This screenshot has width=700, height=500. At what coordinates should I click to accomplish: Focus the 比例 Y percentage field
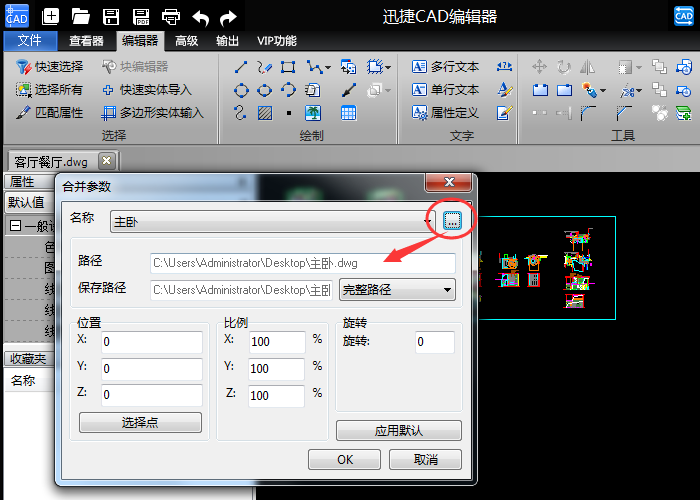pos(277,369)
